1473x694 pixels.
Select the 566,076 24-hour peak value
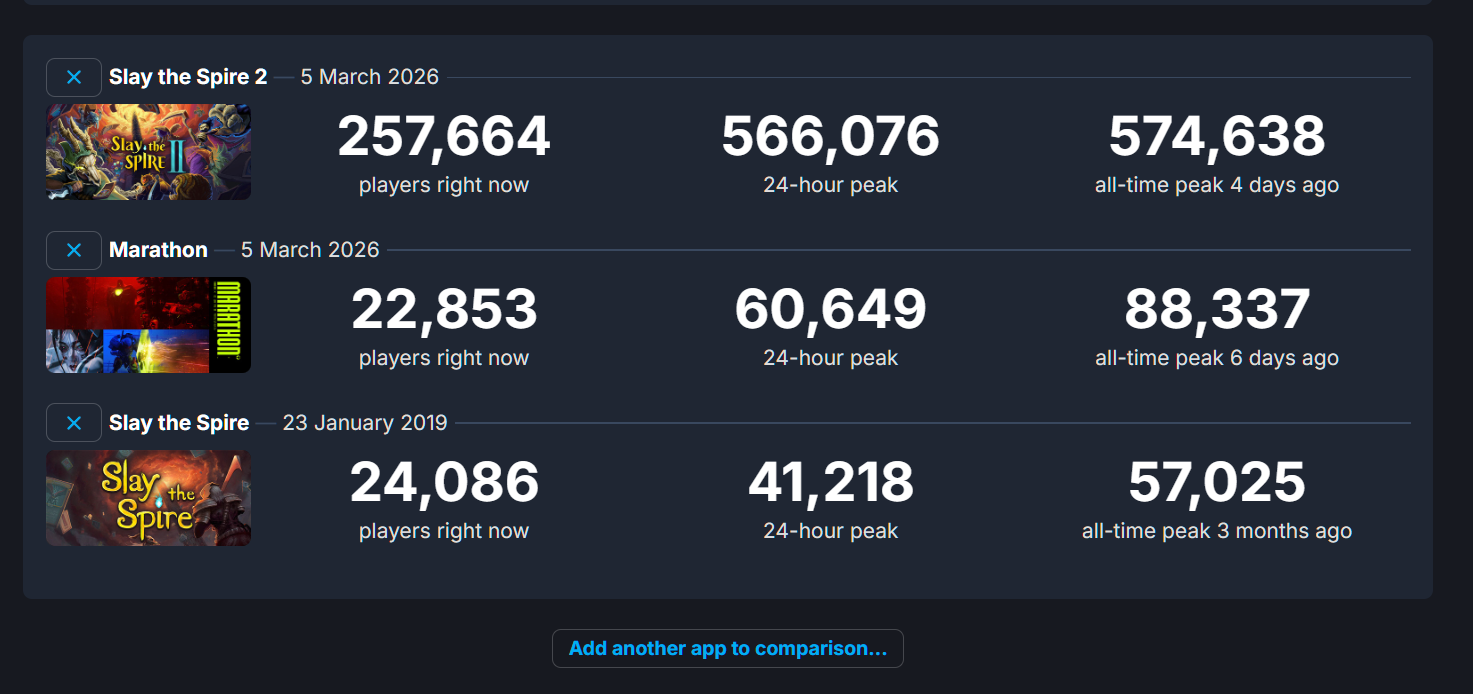[x=831, y=137]
